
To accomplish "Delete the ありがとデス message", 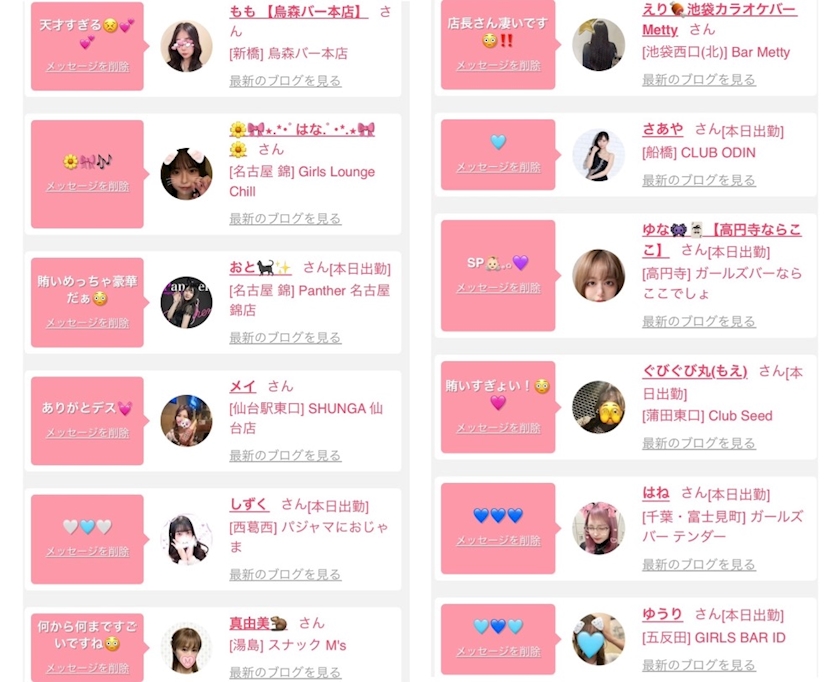I will 87,432.
